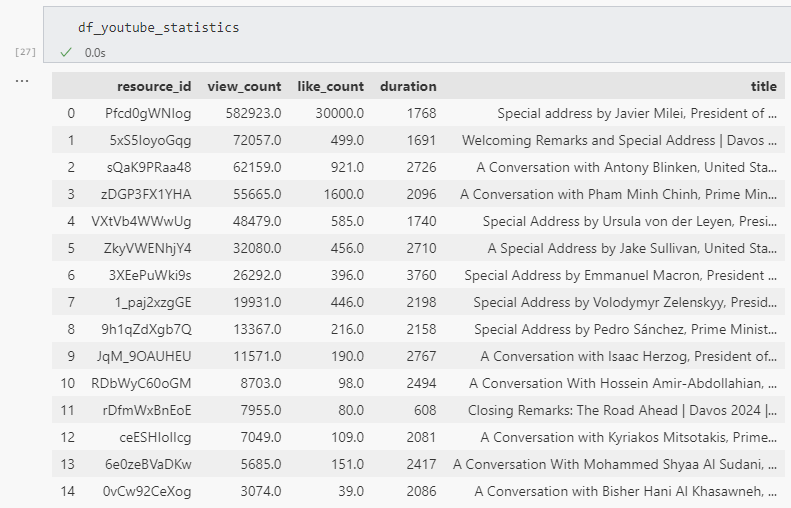Viewport: 791px width, 508px height.
Task: Click the duration value 1768
Action: [x=422, y=114]
